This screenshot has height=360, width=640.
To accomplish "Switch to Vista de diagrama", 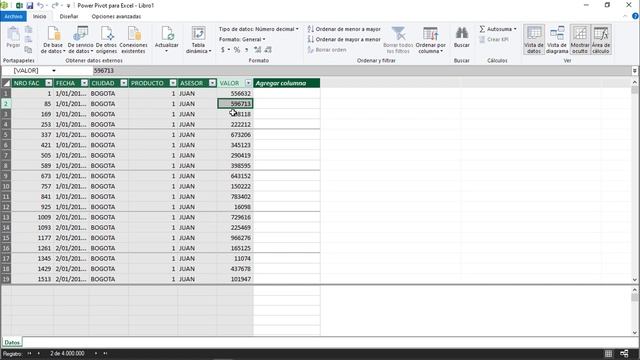I will [x=557, y=40].
